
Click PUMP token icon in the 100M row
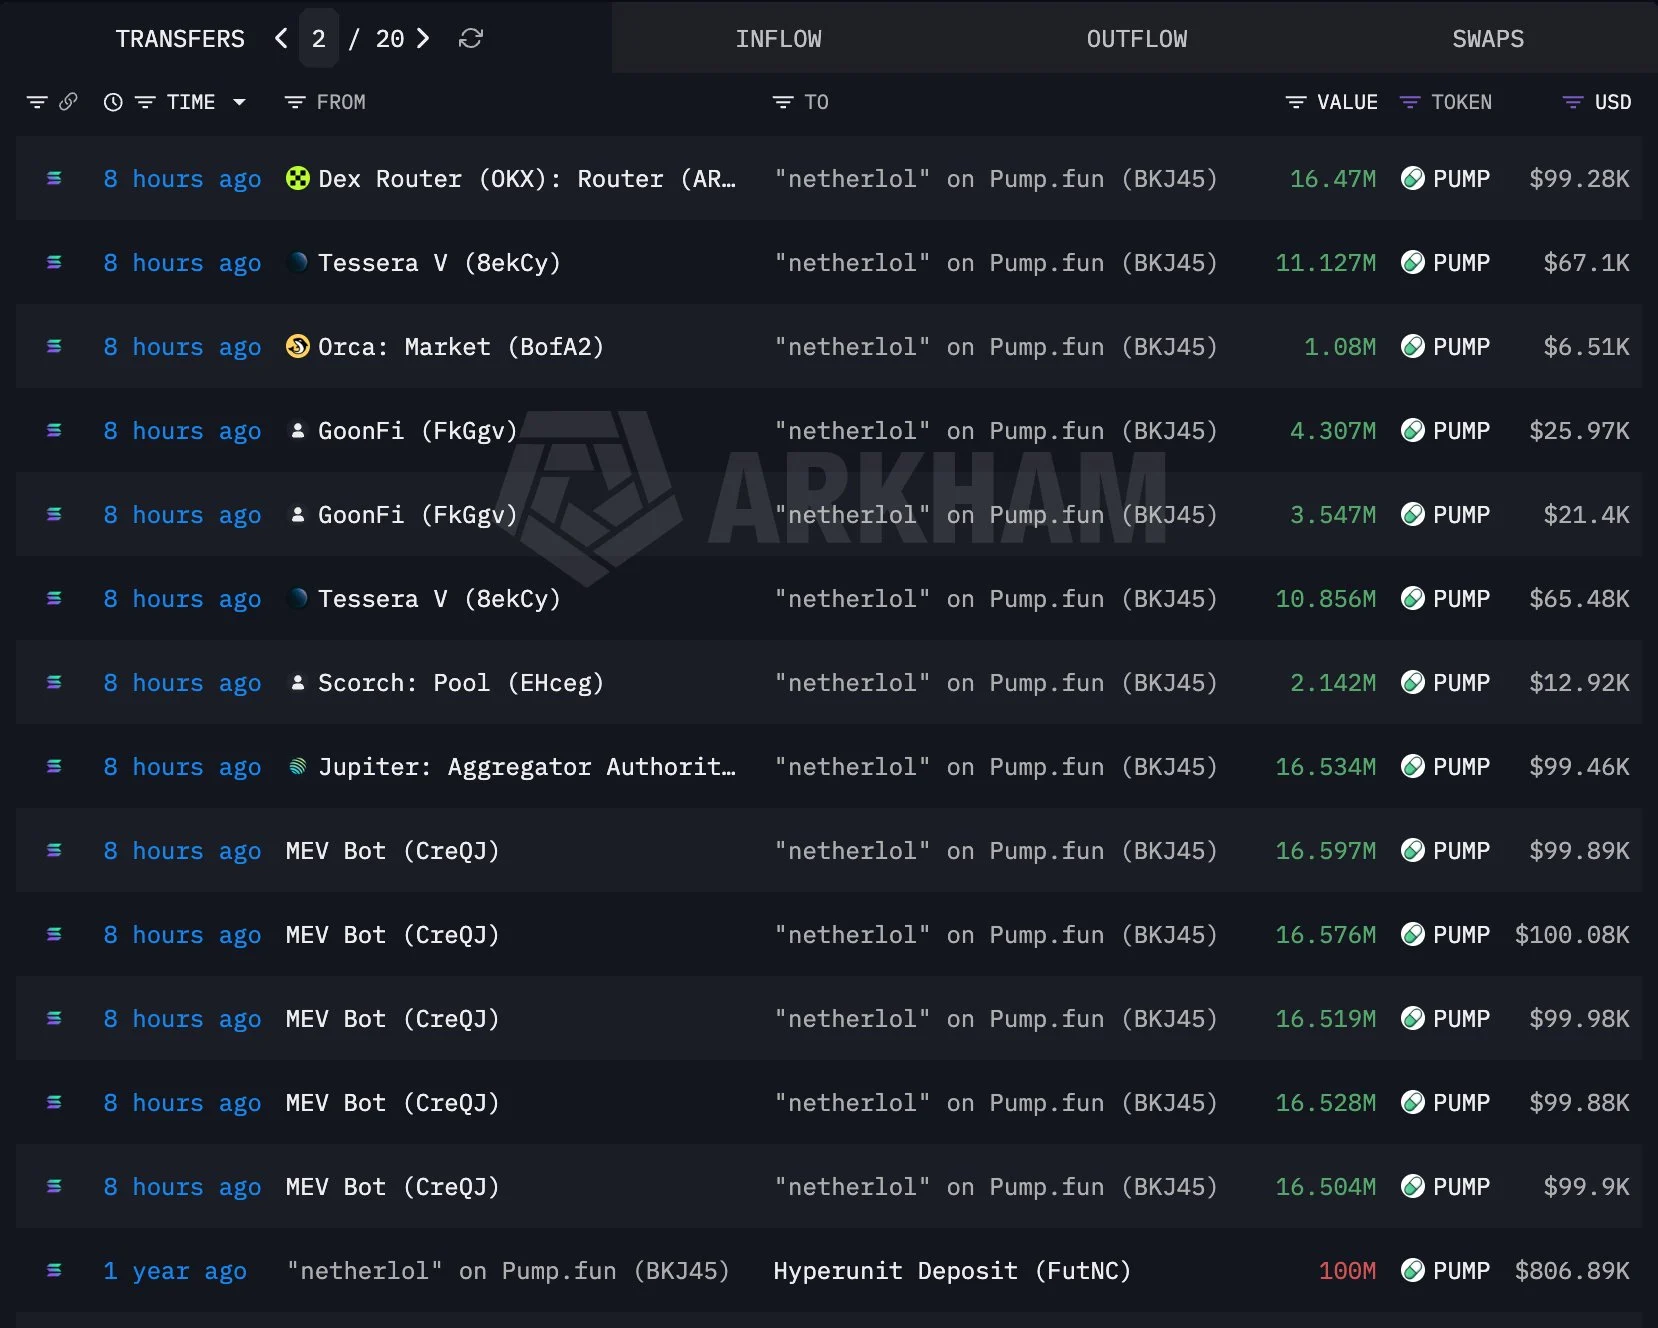1413,1271
